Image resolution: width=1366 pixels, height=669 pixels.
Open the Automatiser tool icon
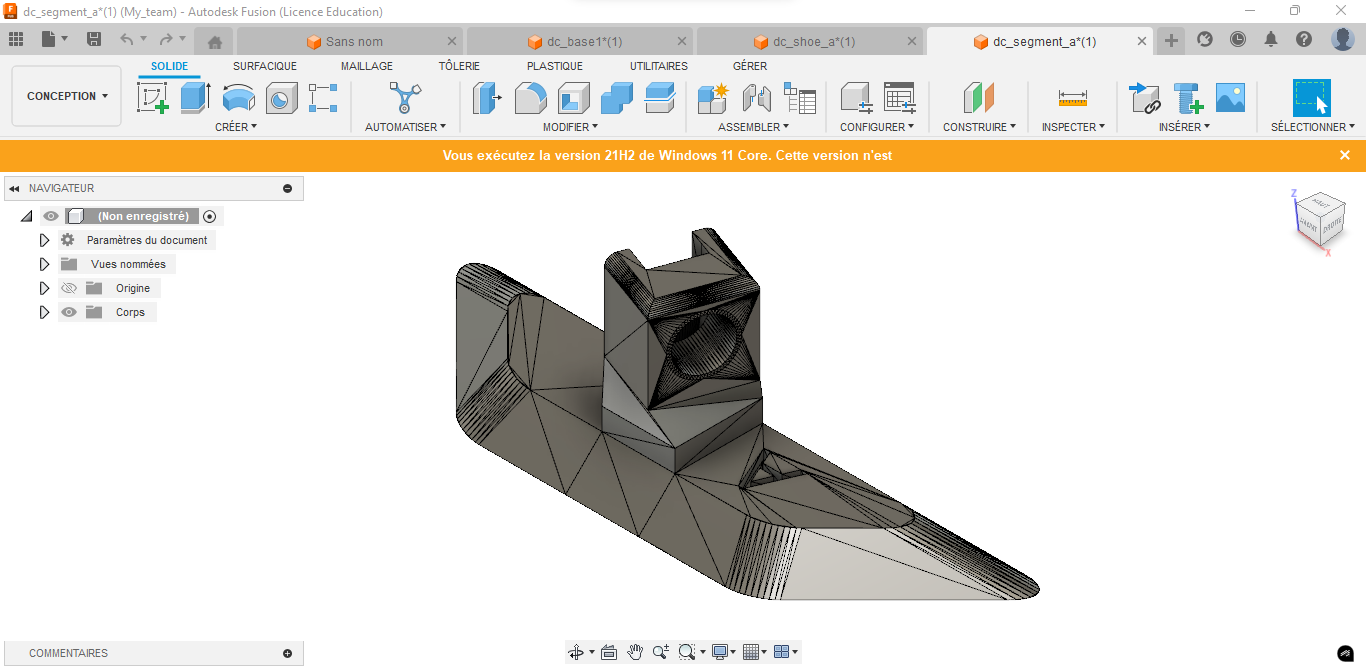click(405, 98)
